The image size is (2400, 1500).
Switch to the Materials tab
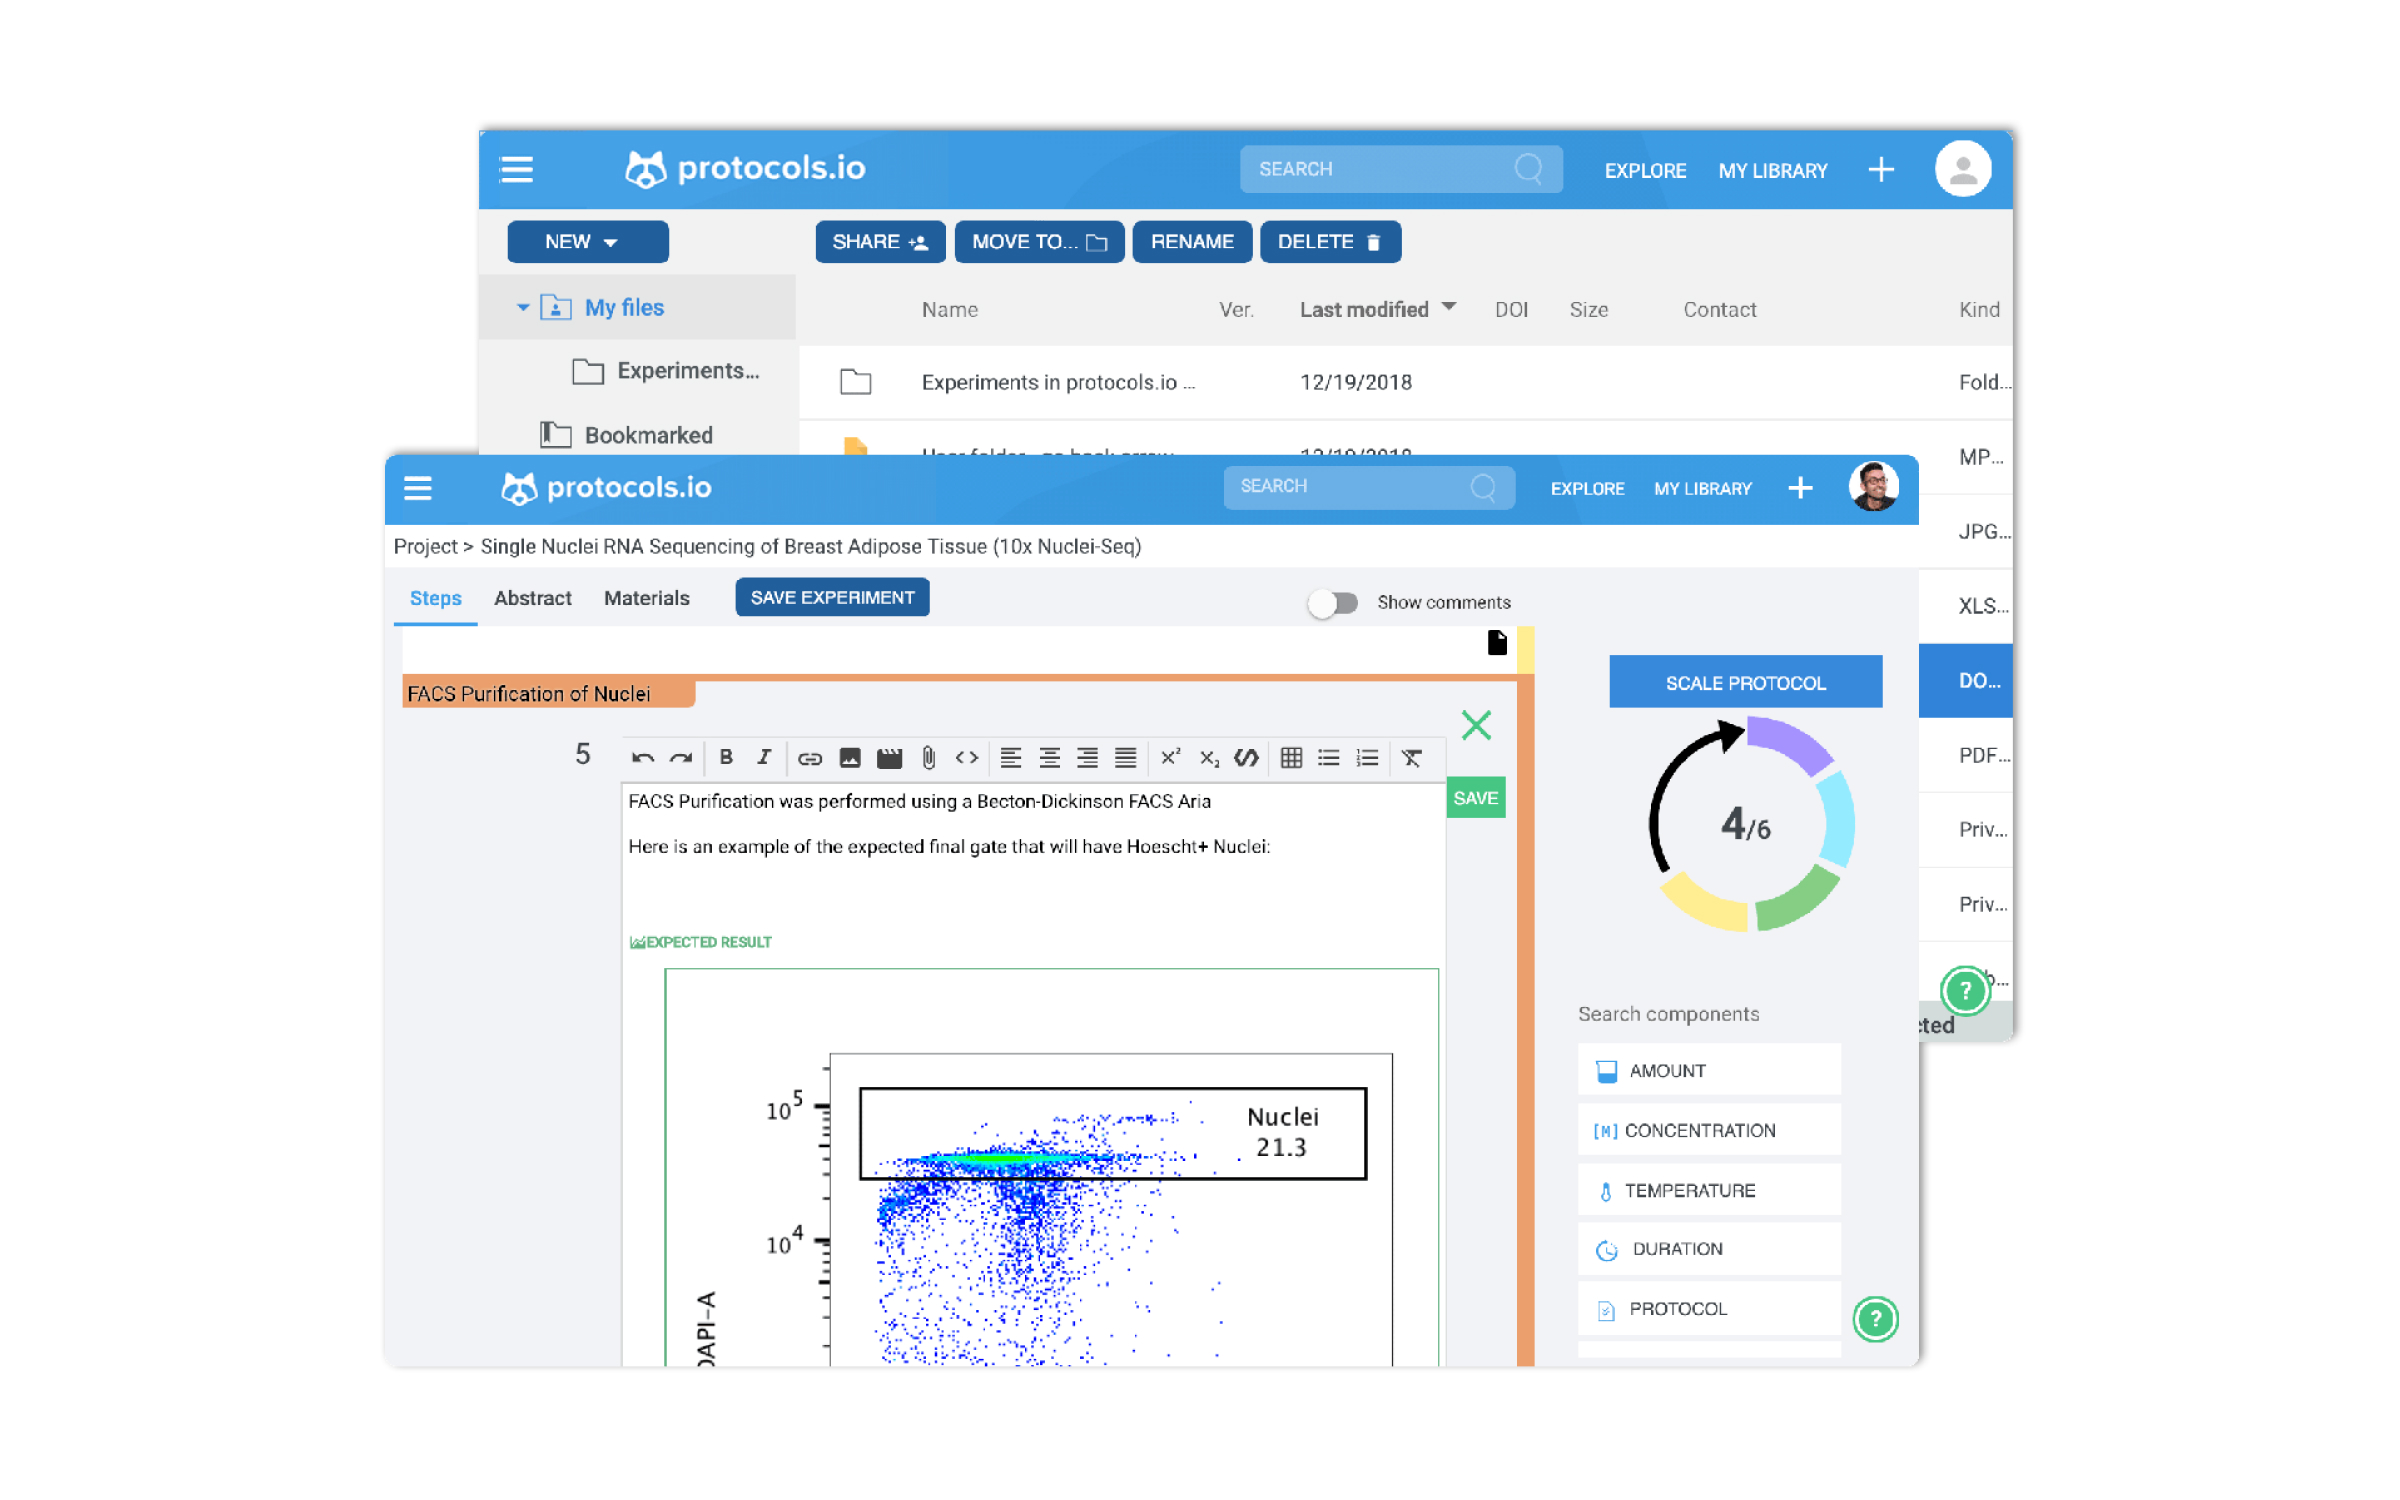pos(646,597)
